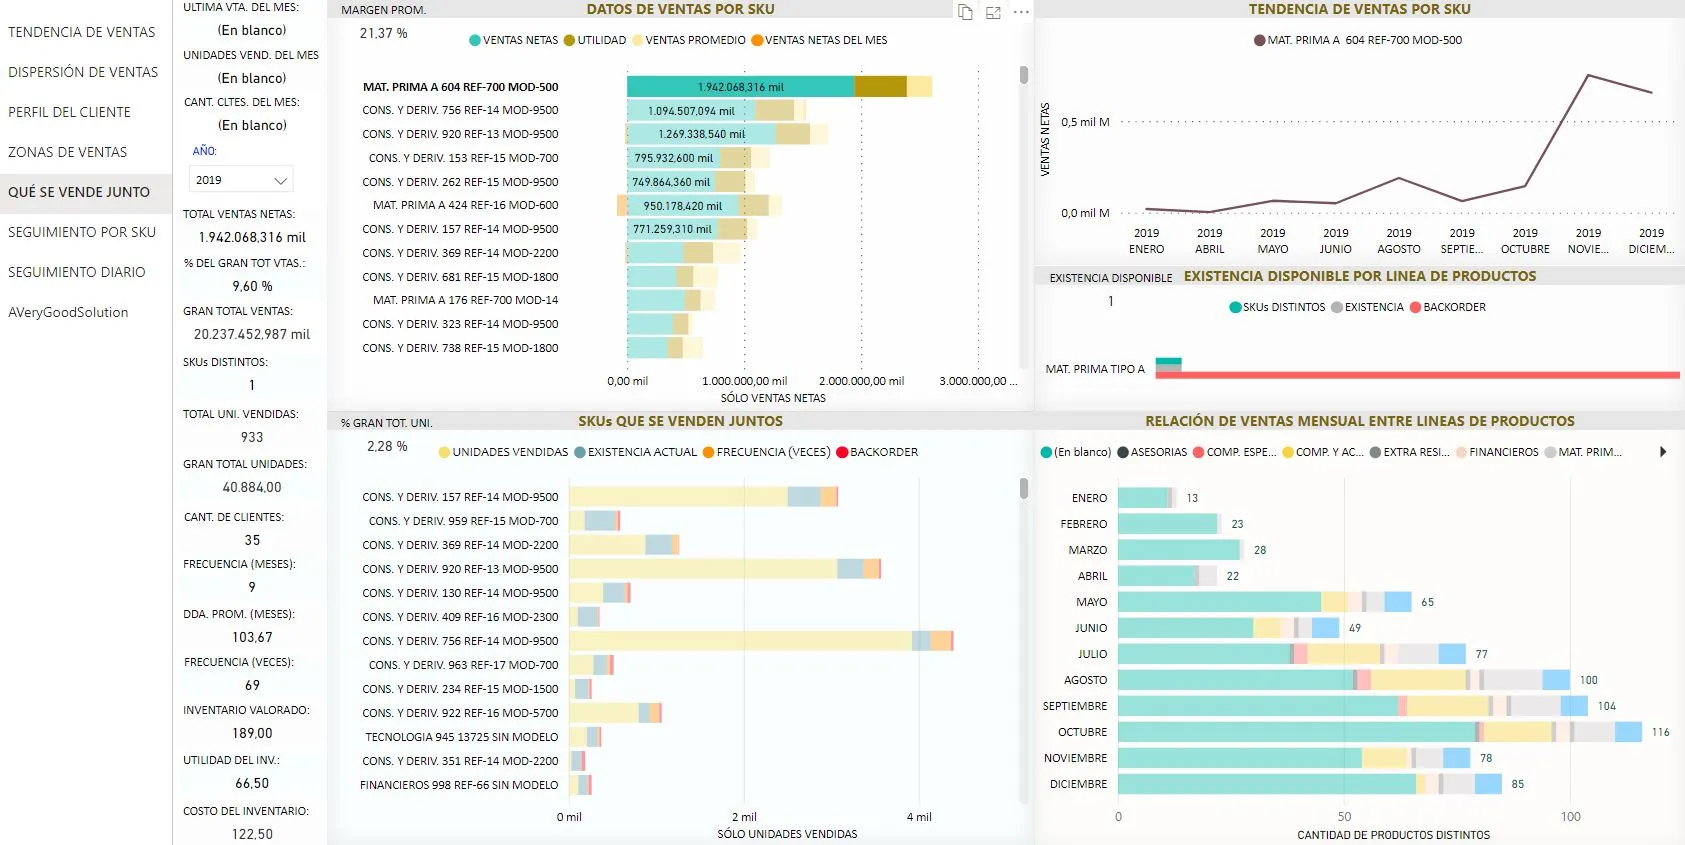Open Tendencia de Ventas page

(82, 32)
